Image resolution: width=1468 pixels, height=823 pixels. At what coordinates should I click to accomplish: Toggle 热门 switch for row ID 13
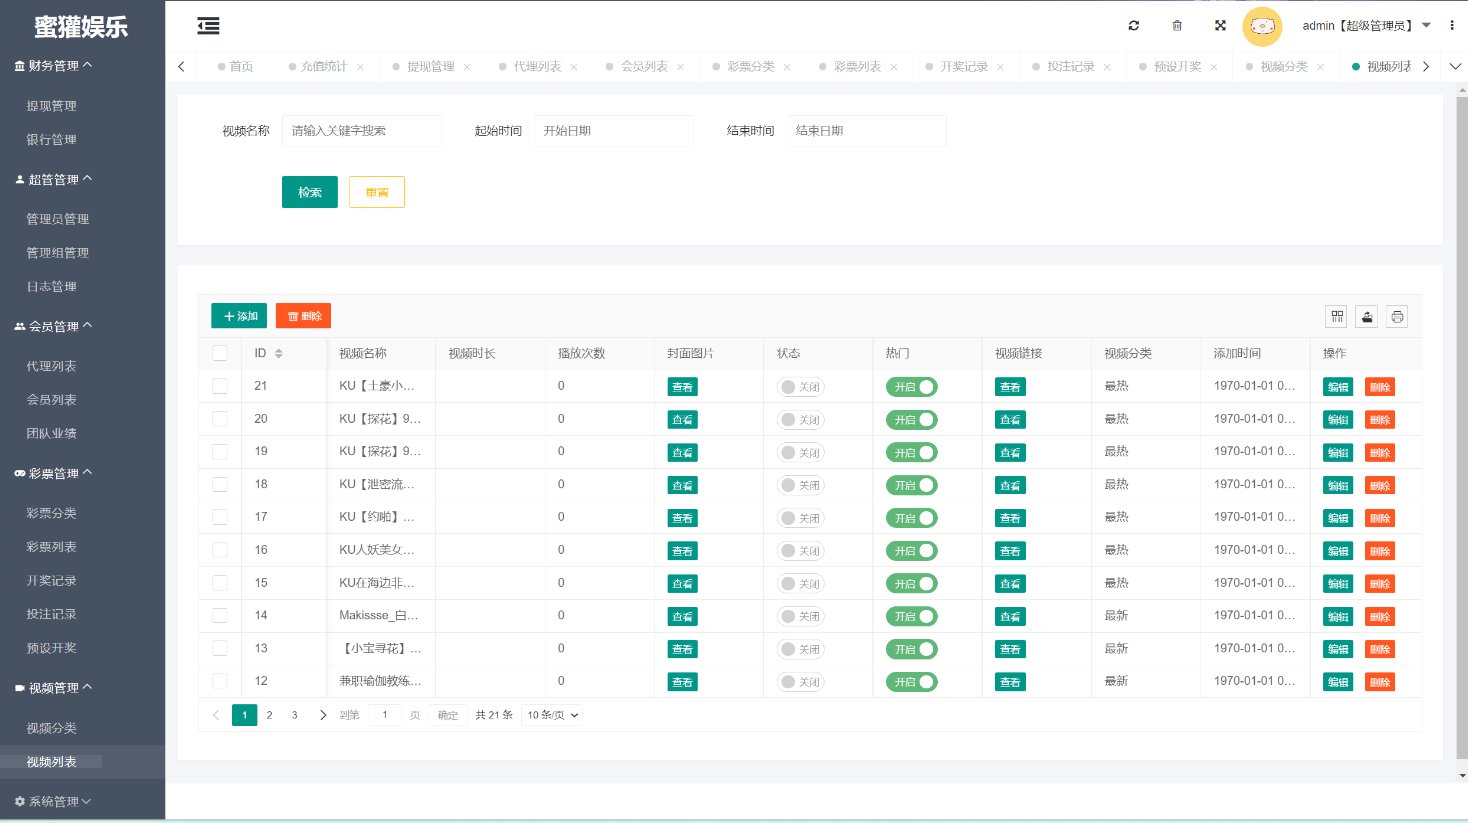tap(911, 649)
